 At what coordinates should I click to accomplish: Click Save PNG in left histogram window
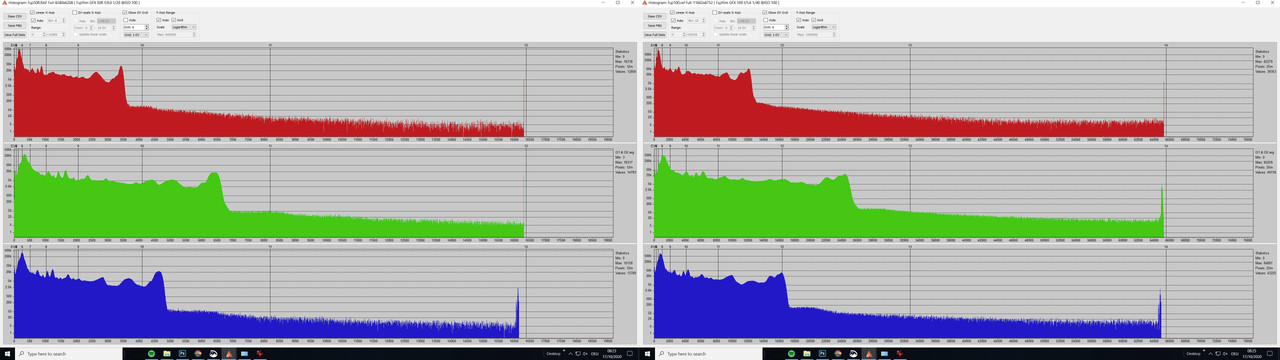pos(15,25)
